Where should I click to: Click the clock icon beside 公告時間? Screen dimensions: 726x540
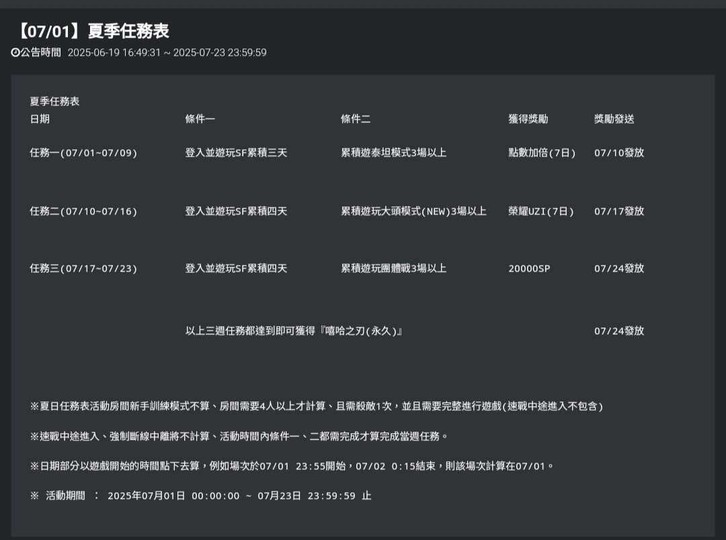point(15,52)
